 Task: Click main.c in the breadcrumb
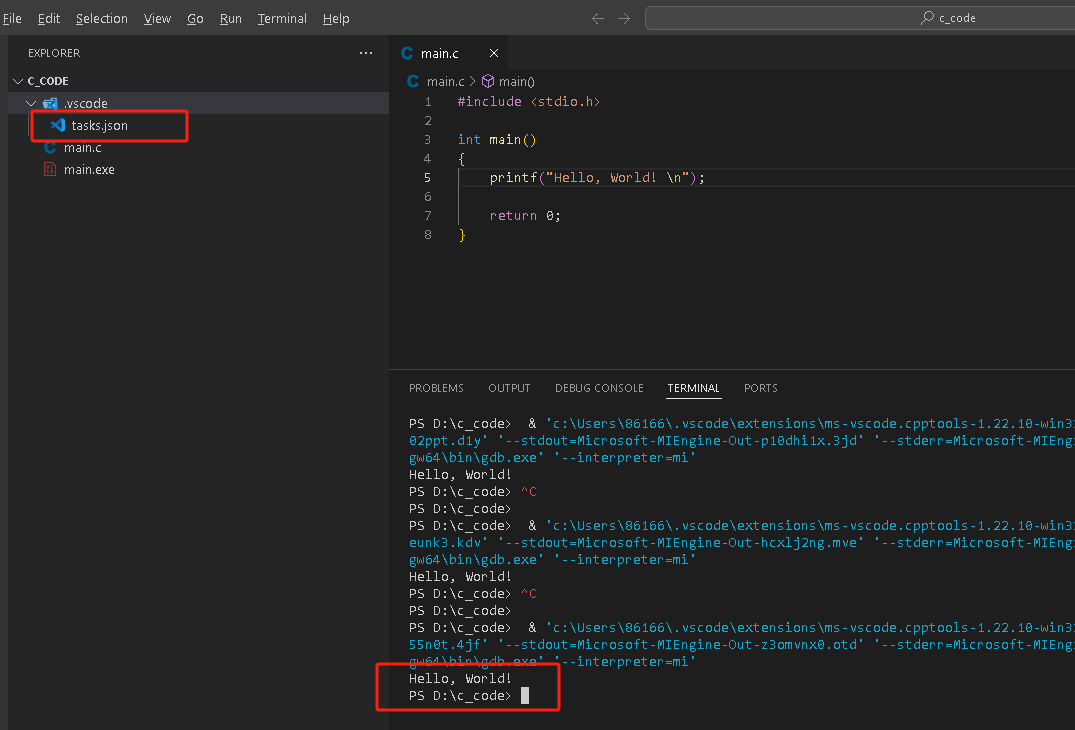[445, 82]
